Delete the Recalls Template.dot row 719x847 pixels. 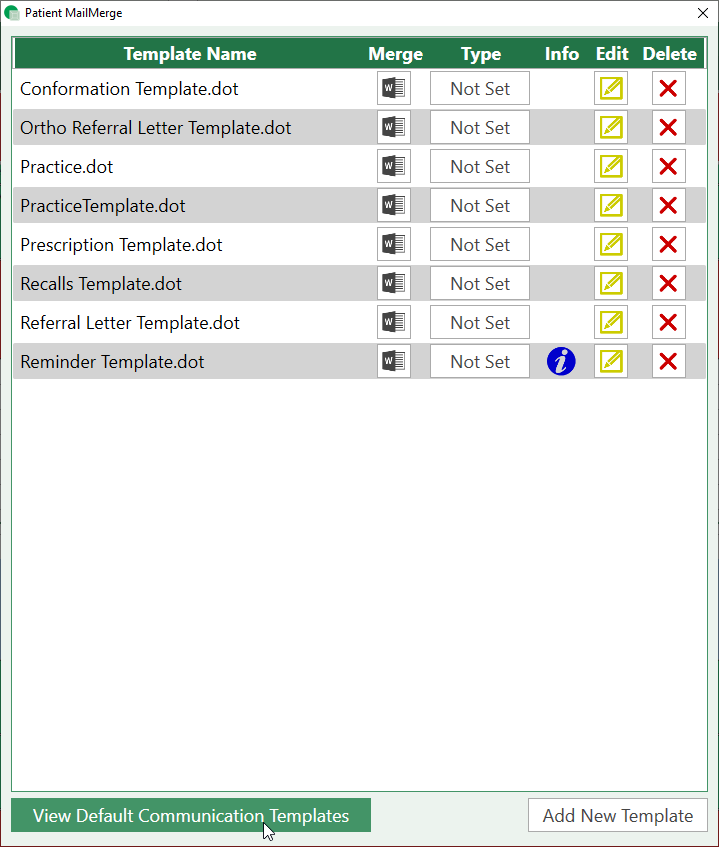pyautogui.click(x=668, y=283)
